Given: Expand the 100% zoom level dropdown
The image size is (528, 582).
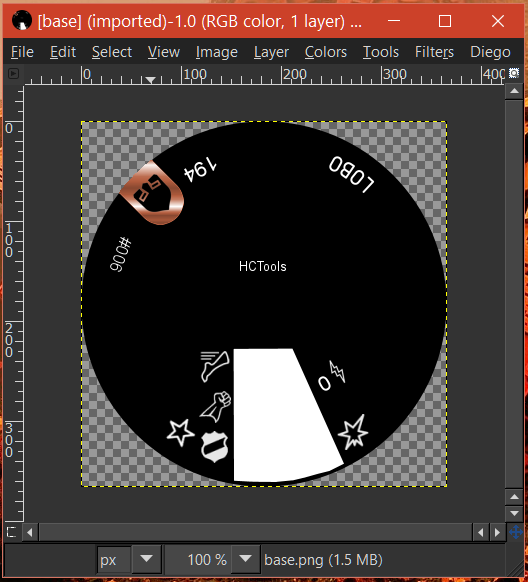Looking at the screenshot, I should tap(246, 559).
